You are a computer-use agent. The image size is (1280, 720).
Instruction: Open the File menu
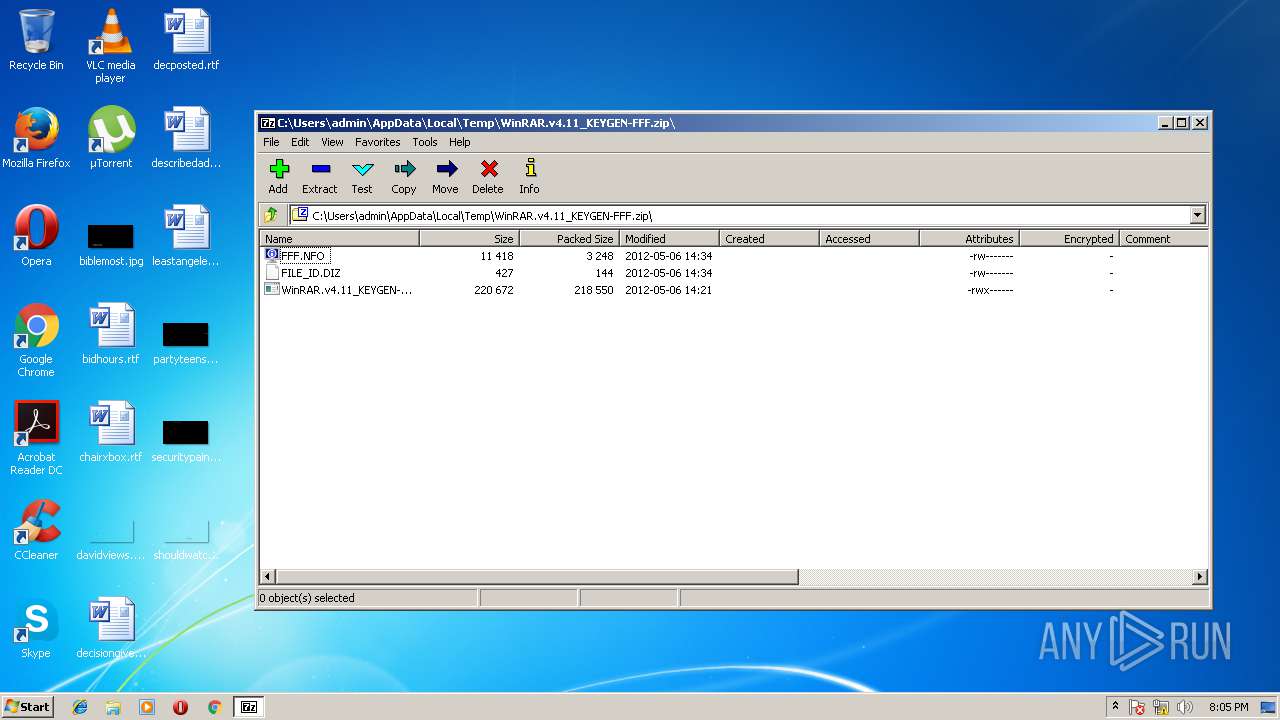271,142
